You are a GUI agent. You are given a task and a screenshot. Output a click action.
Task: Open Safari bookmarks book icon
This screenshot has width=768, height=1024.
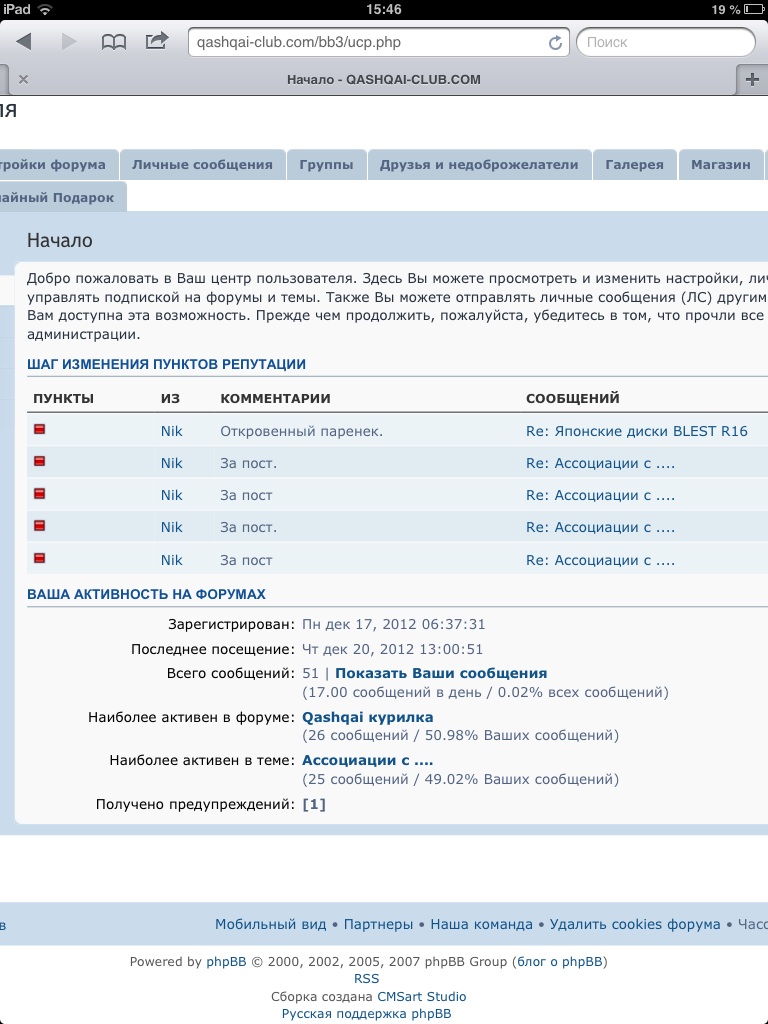114,42
